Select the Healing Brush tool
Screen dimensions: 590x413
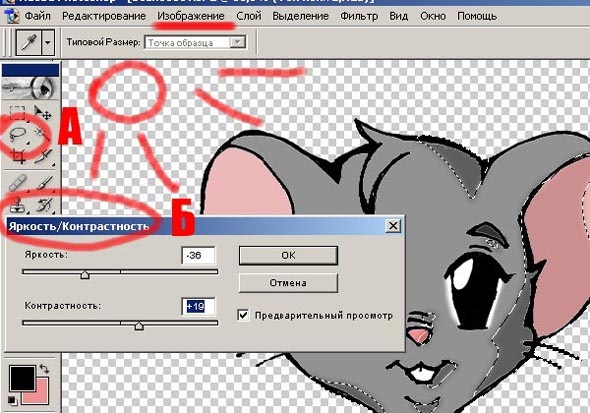[17, 182]
